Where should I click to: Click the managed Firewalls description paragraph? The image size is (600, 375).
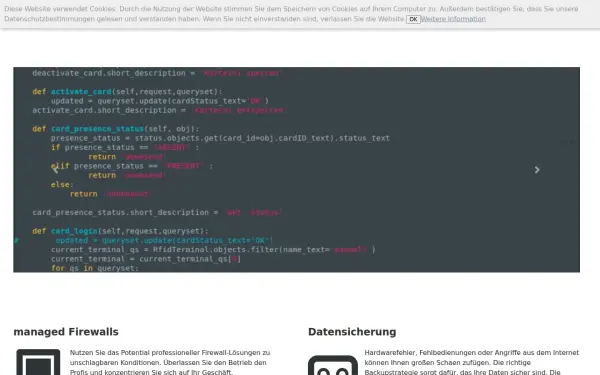[x=170, y=362]
